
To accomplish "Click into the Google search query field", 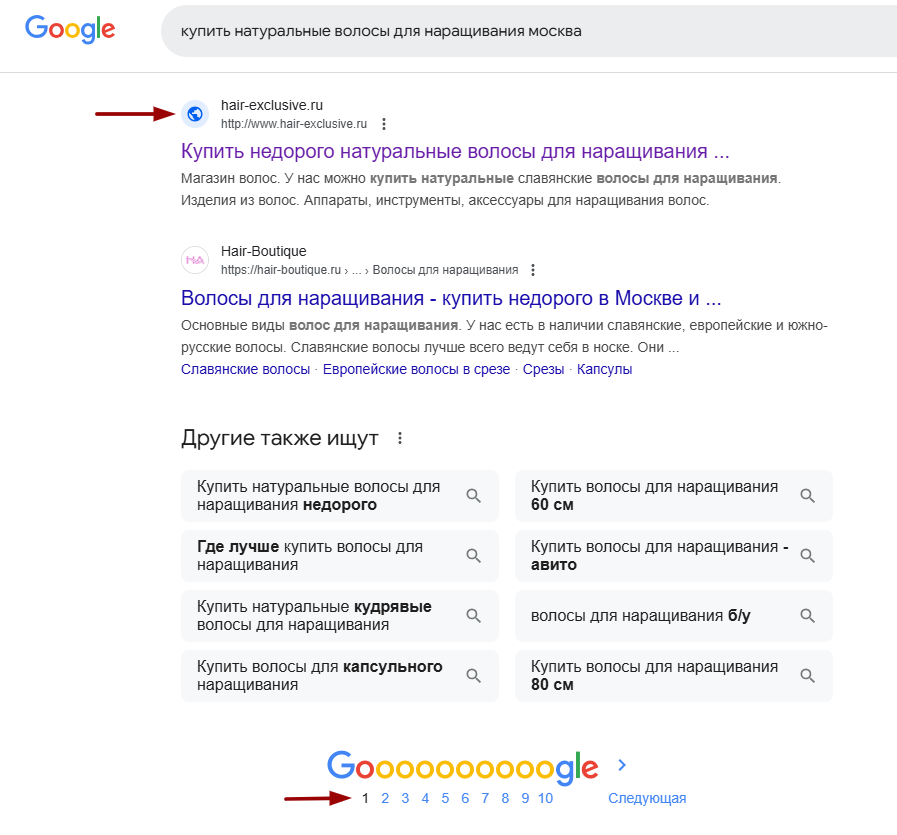I will (529, 31).
